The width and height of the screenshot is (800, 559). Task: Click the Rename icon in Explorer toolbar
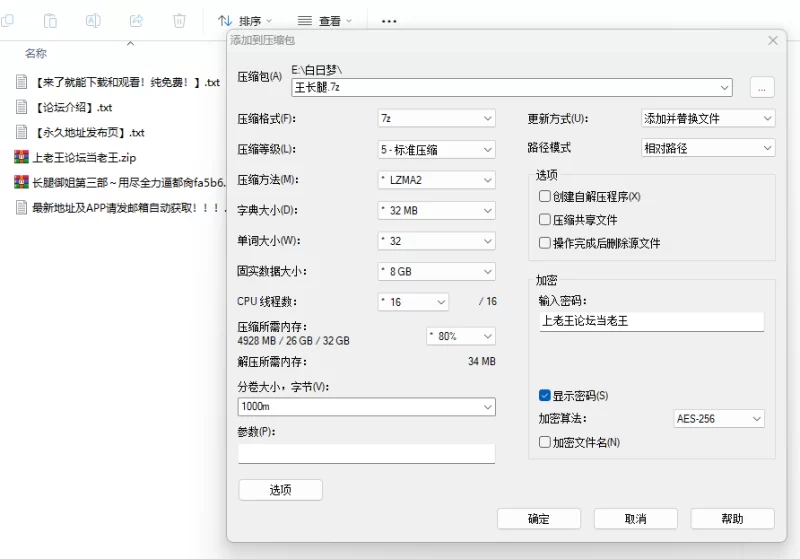pos(93,20)
